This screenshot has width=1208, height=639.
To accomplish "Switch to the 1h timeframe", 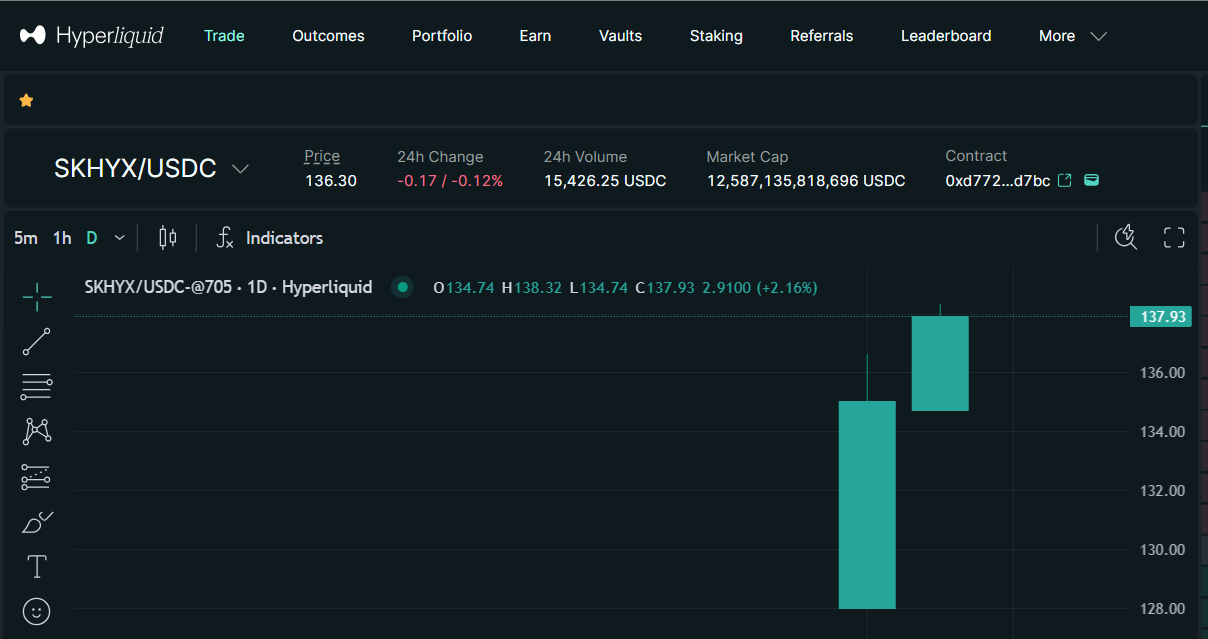I will click(62, 238).
